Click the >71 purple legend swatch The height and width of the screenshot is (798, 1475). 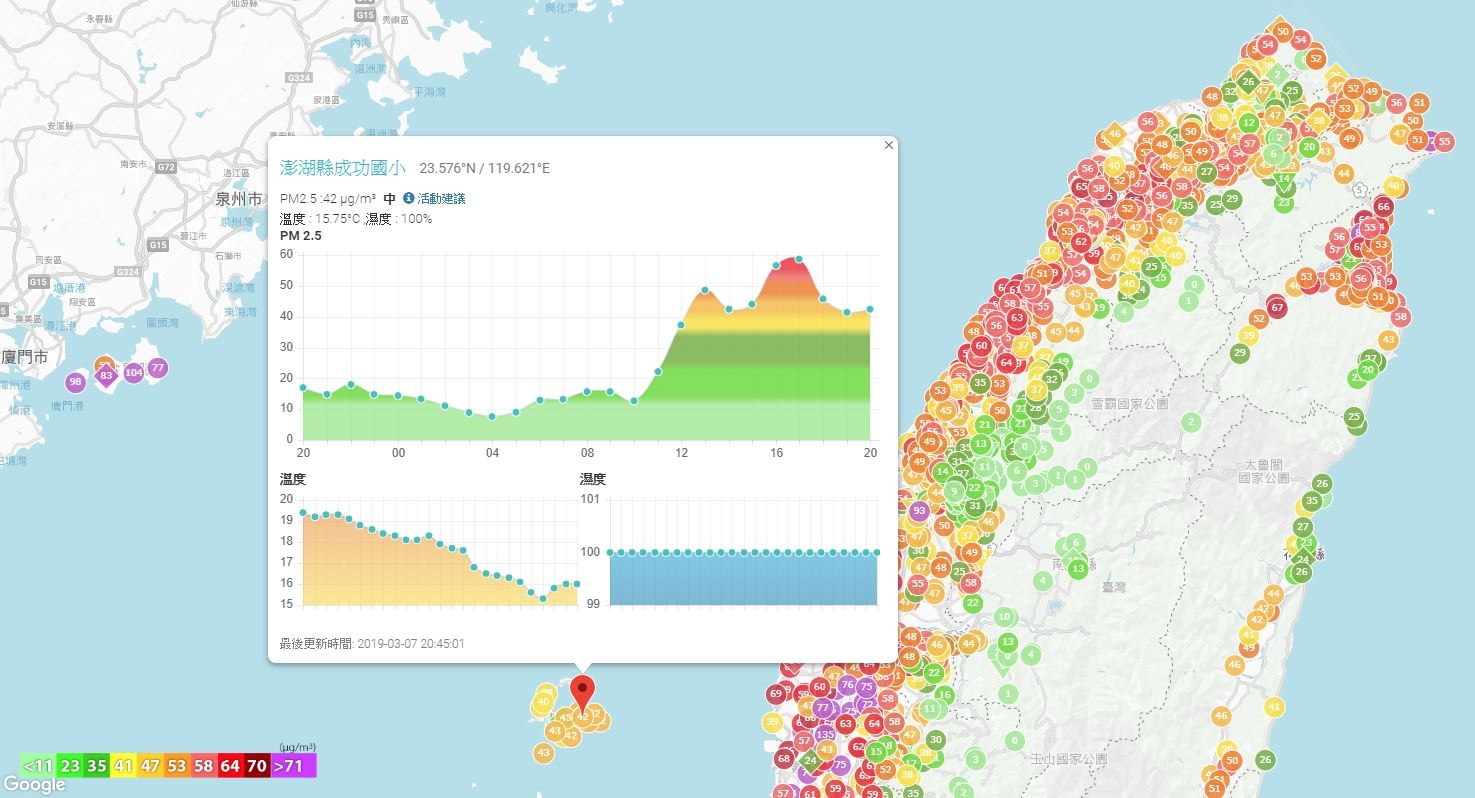tap(294, 766)
